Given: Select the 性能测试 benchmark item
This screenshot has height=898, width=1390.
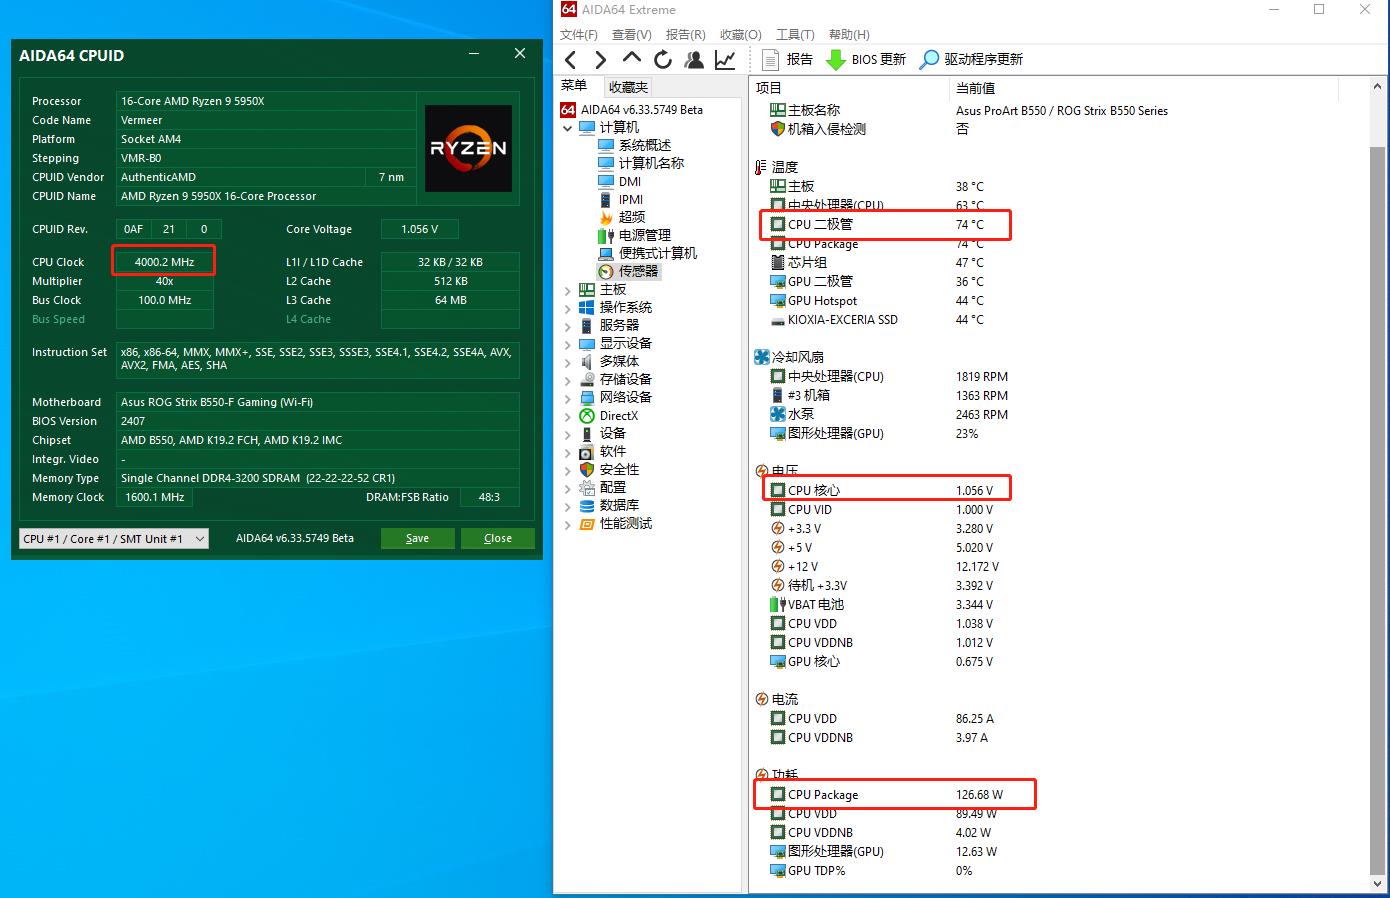Looking at the screenshot, I should point(615,523).
